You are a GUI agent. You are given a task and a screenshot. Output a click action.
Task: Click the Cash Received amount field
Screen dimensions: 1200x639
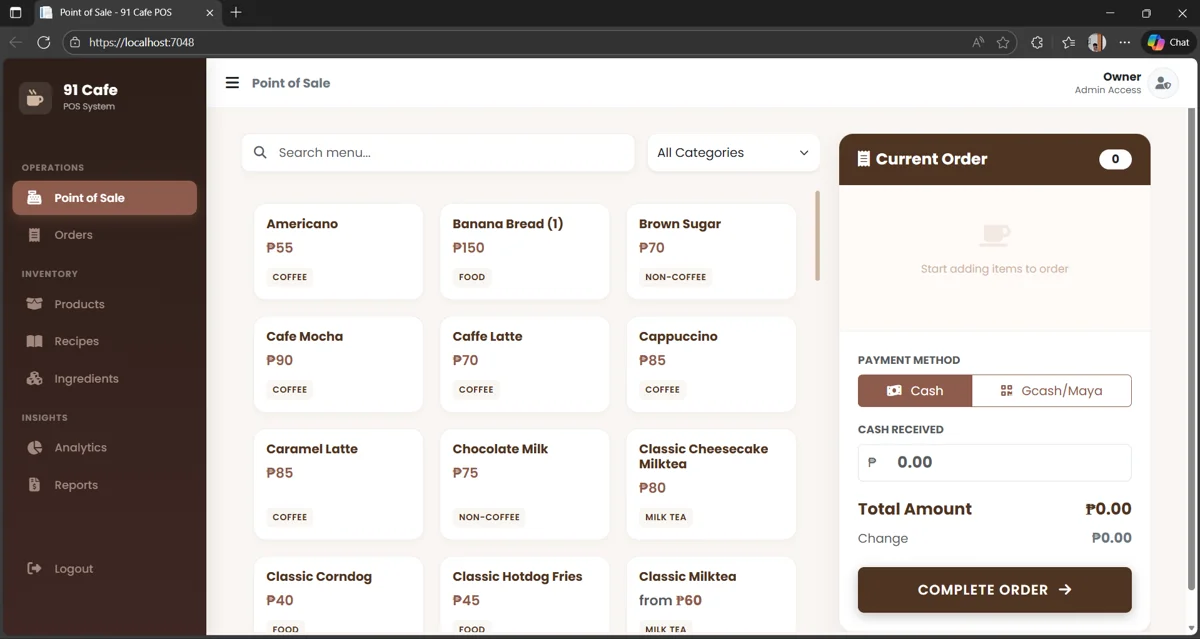pyautogui.click(x=994, y=463)
